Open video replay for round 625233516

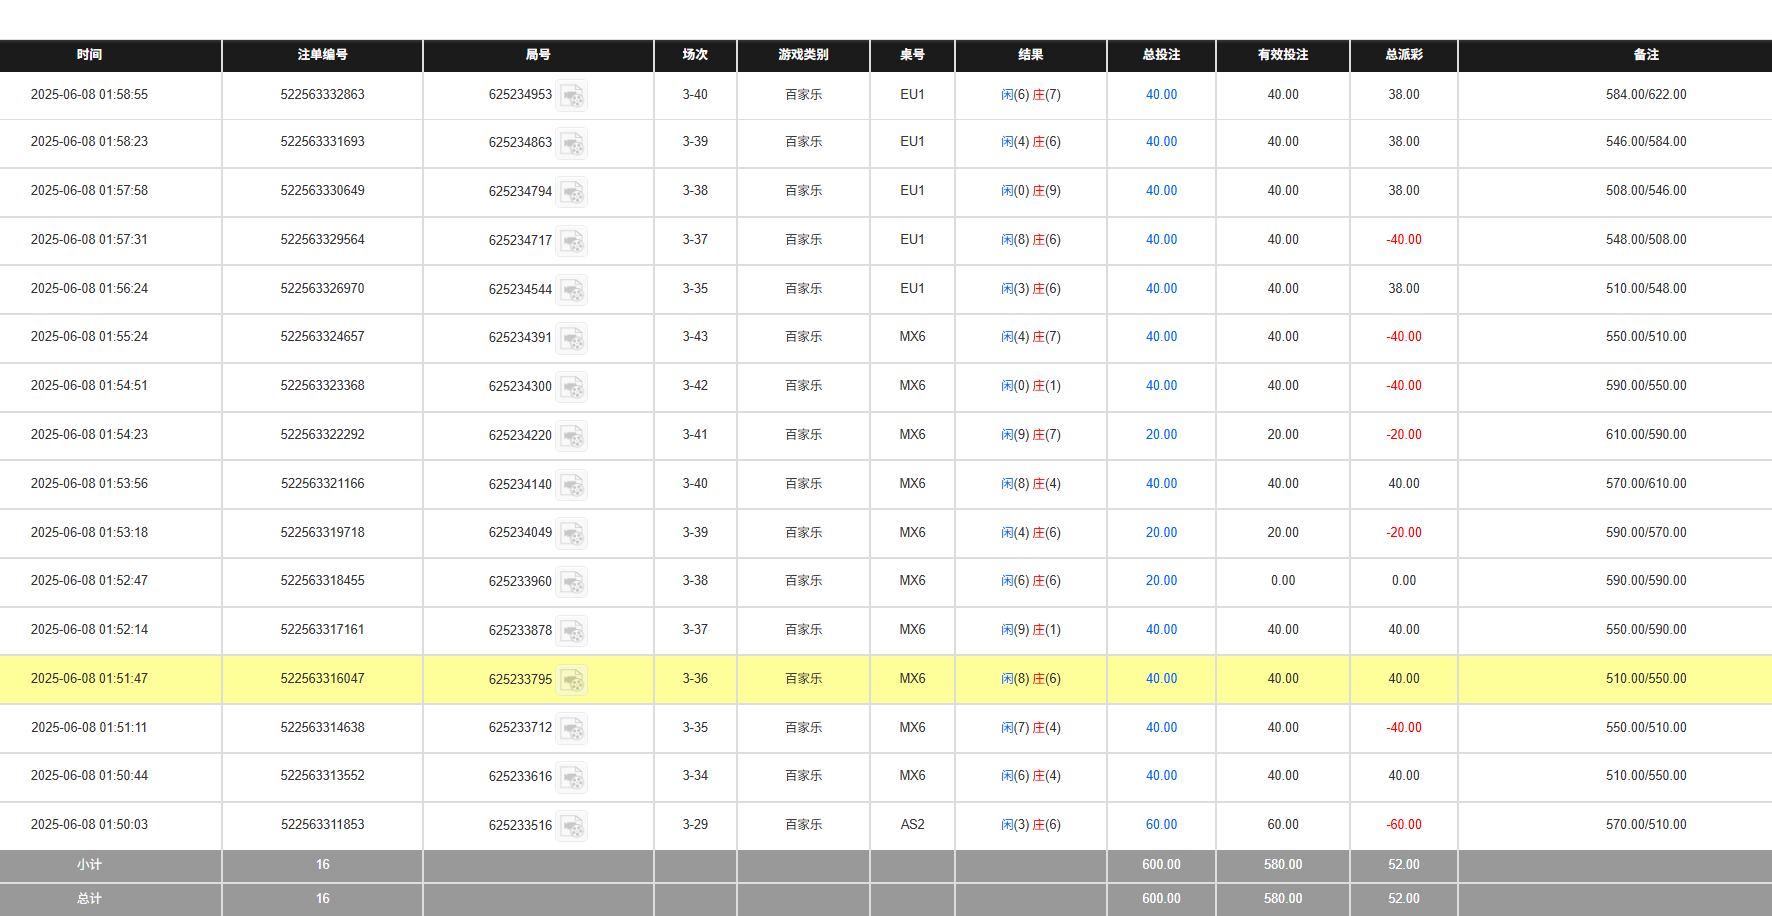coord(572,826)
